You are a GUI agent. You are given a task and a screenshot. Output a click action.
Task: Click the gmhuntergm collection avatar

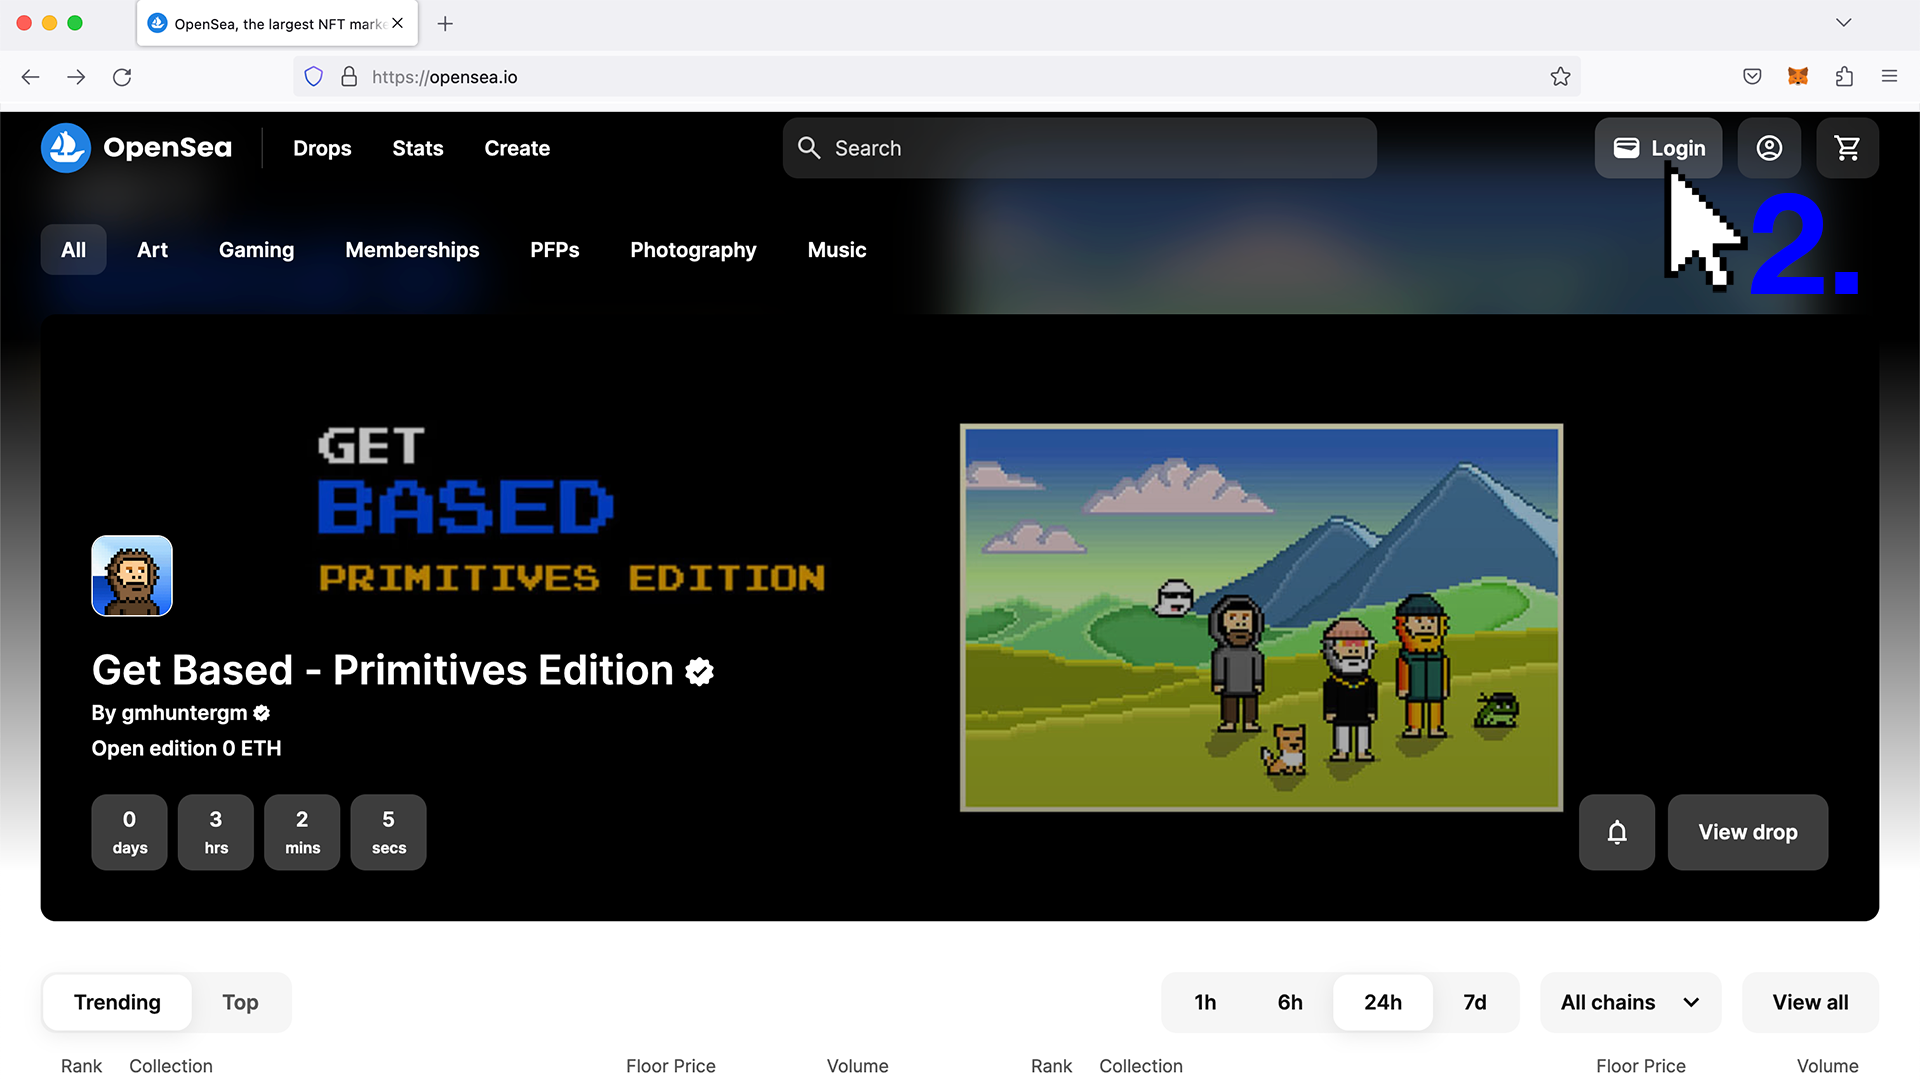(x=132, y=576)
